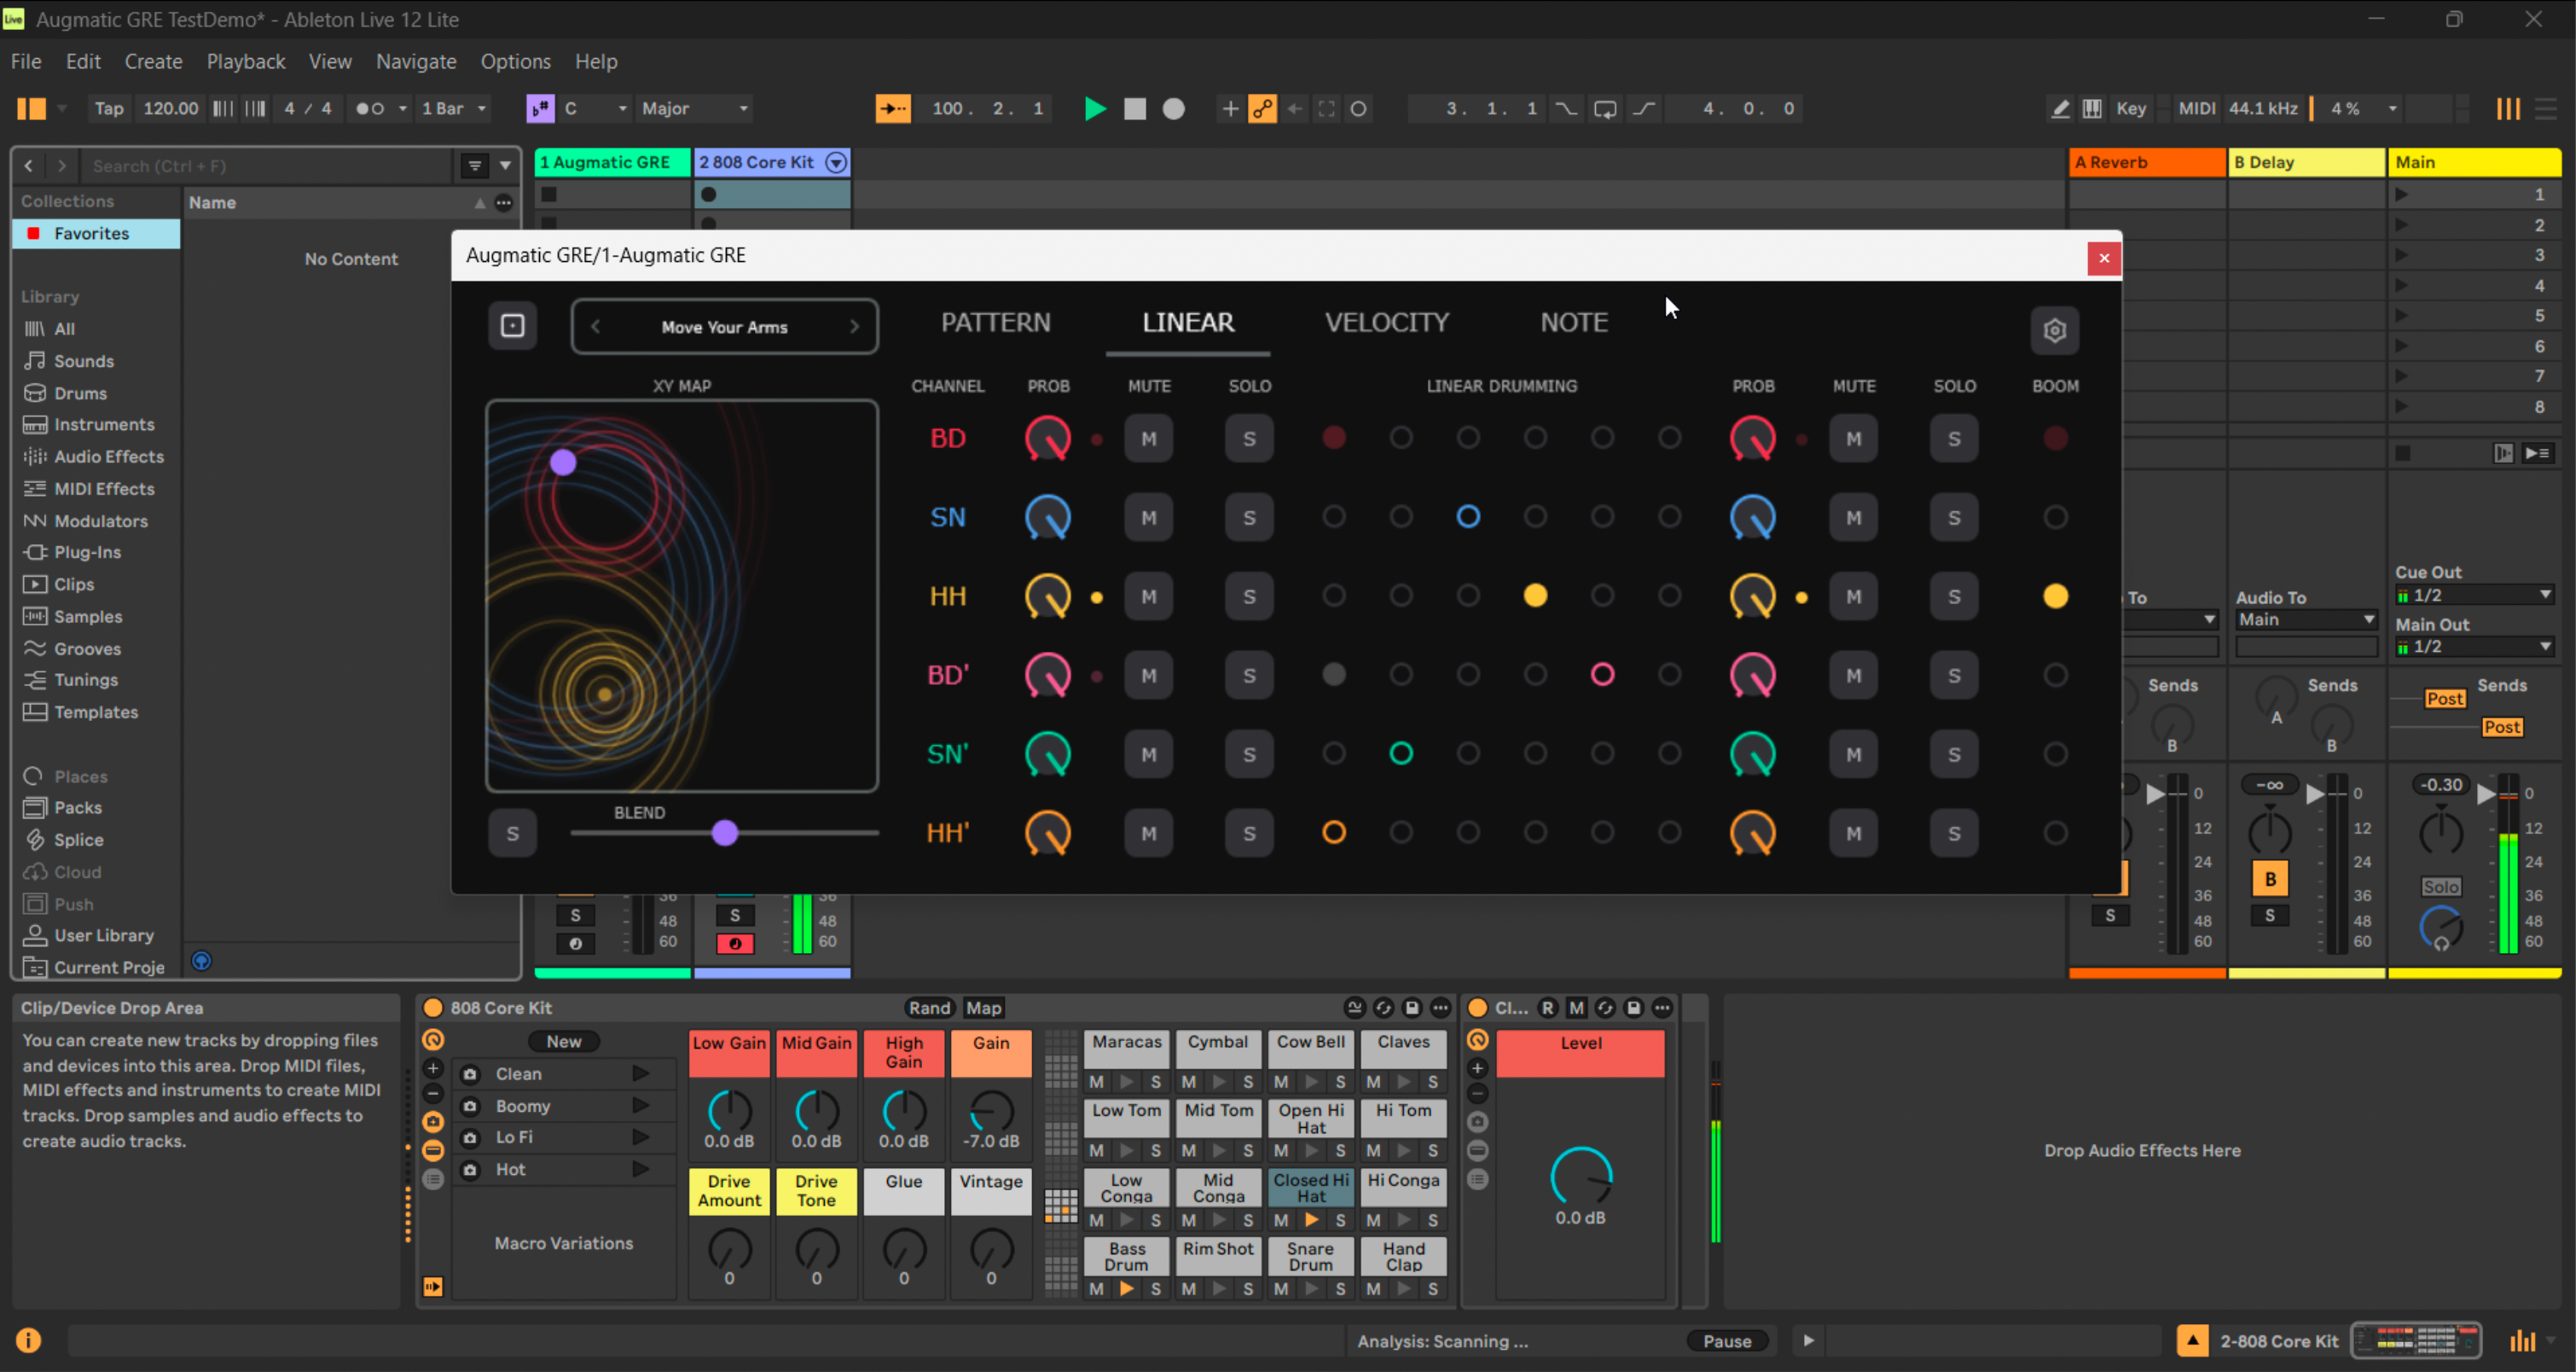Viewport: 2576px width, 1372px height.
Task: Click the Rand button on 808 Core Kit
Action: tap(929, 1007)
